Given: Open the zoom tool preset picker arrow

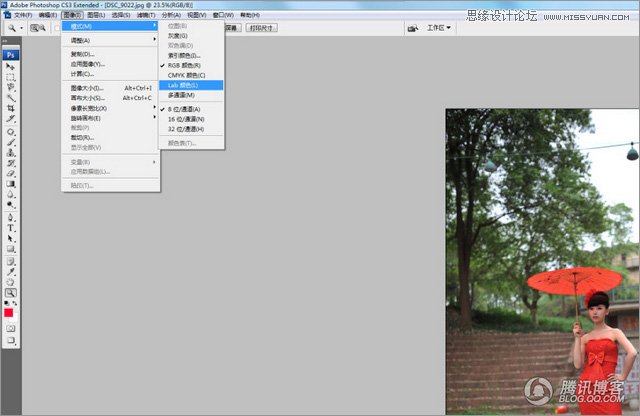Looking at the screenshot, I should (x=22, y=28).
